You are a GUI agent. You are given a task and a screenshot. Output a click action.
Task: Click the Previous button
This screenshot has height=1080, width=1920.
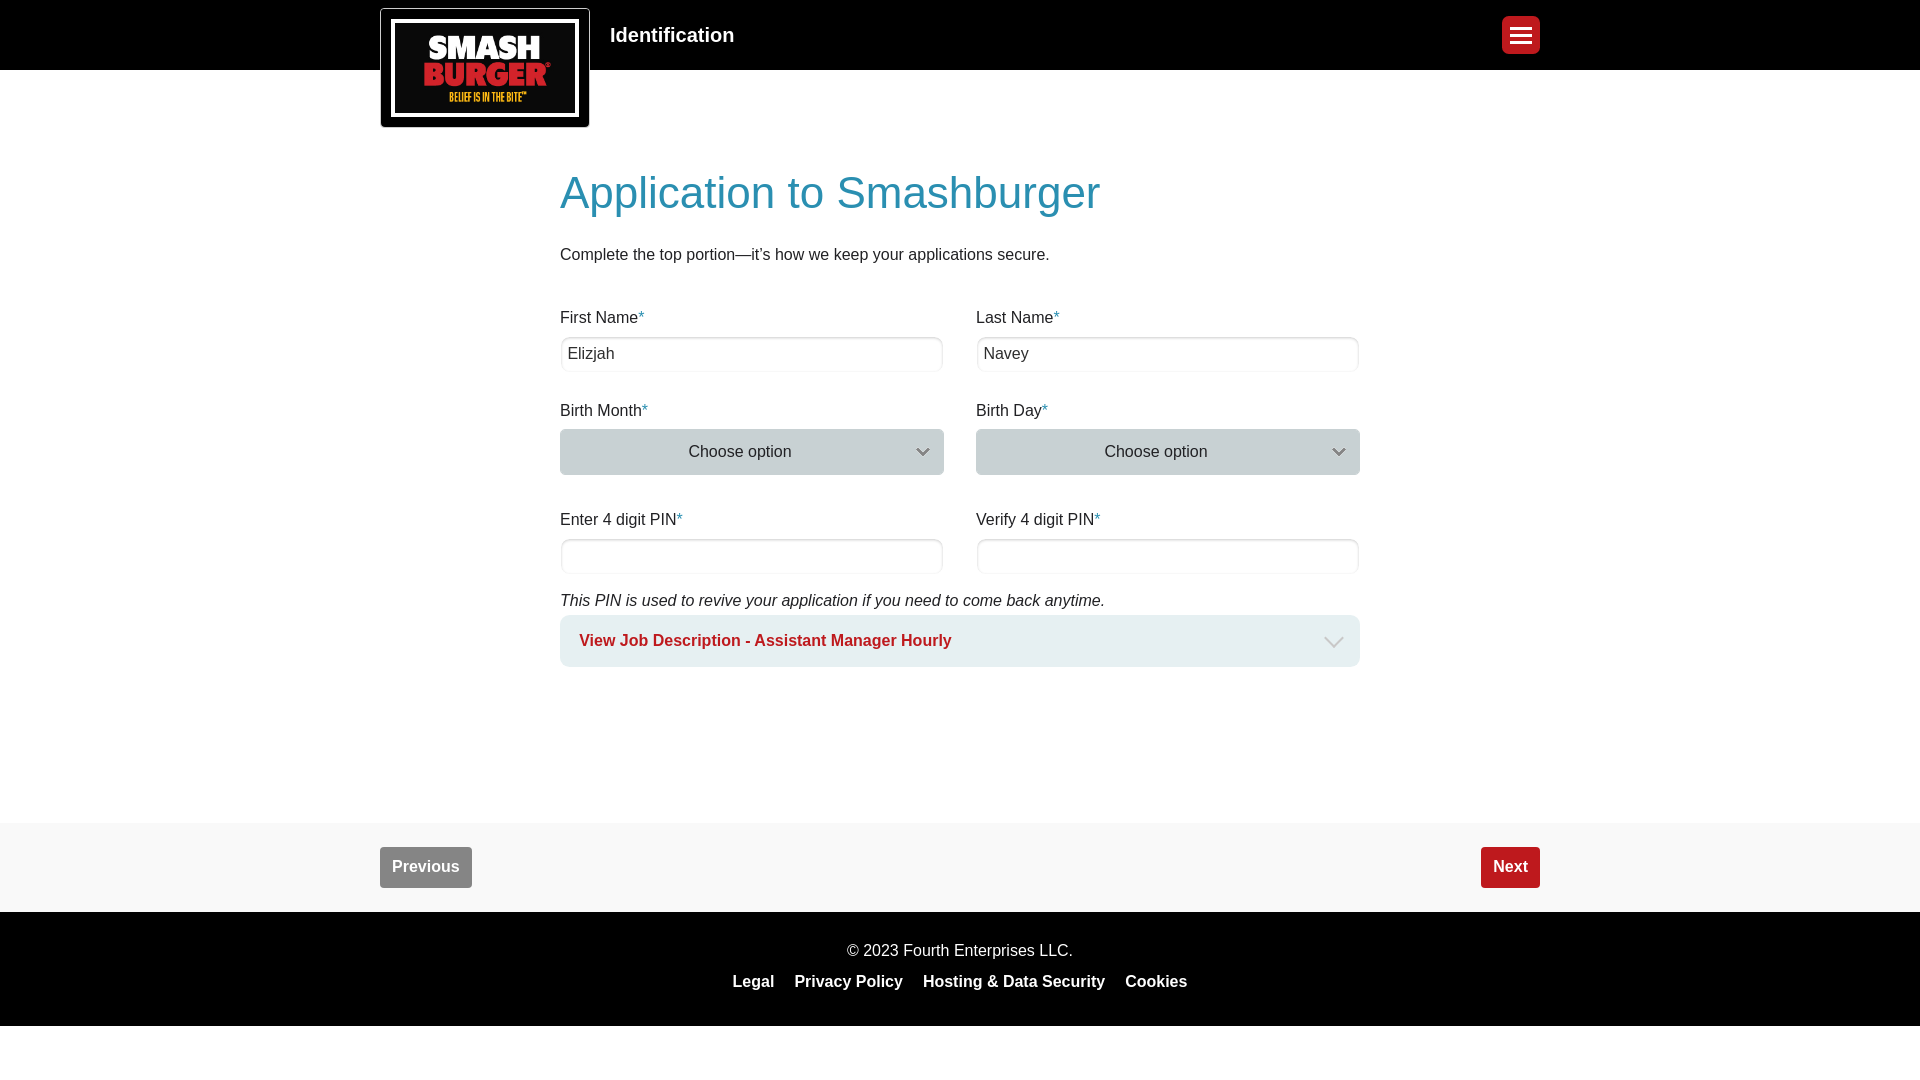coord(426,867)
